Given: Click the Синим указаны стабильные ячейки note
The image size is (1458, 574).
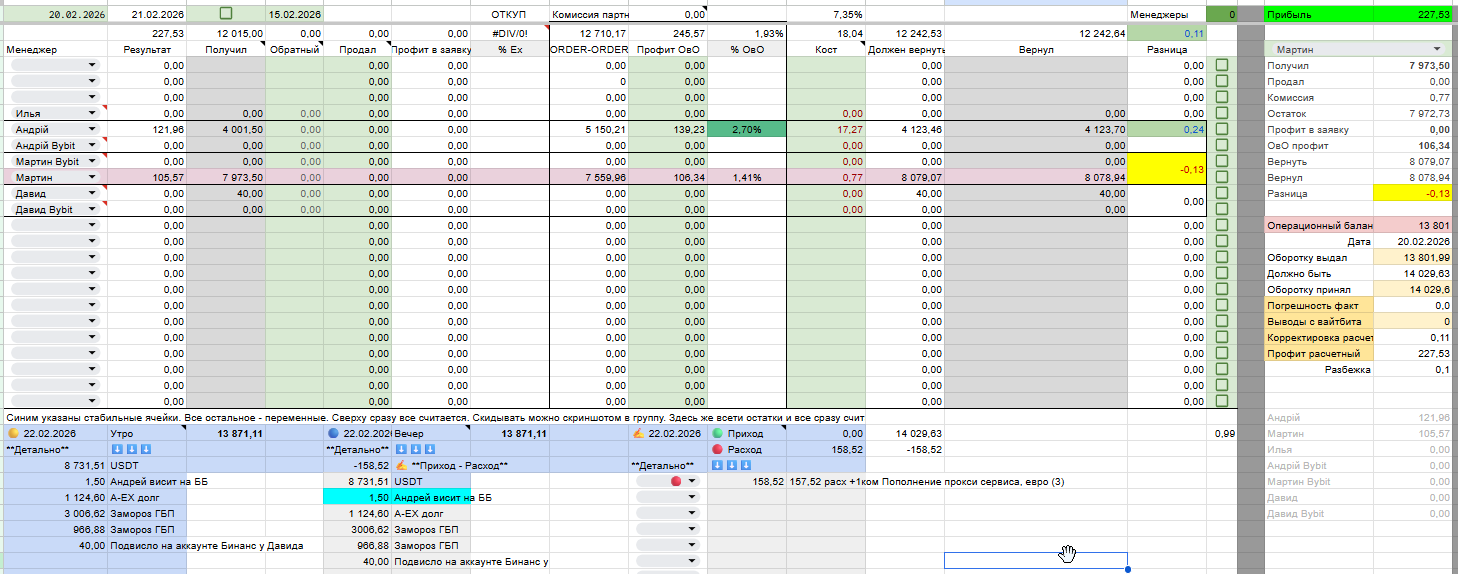Looking at the screenshot, I should 434,416.
